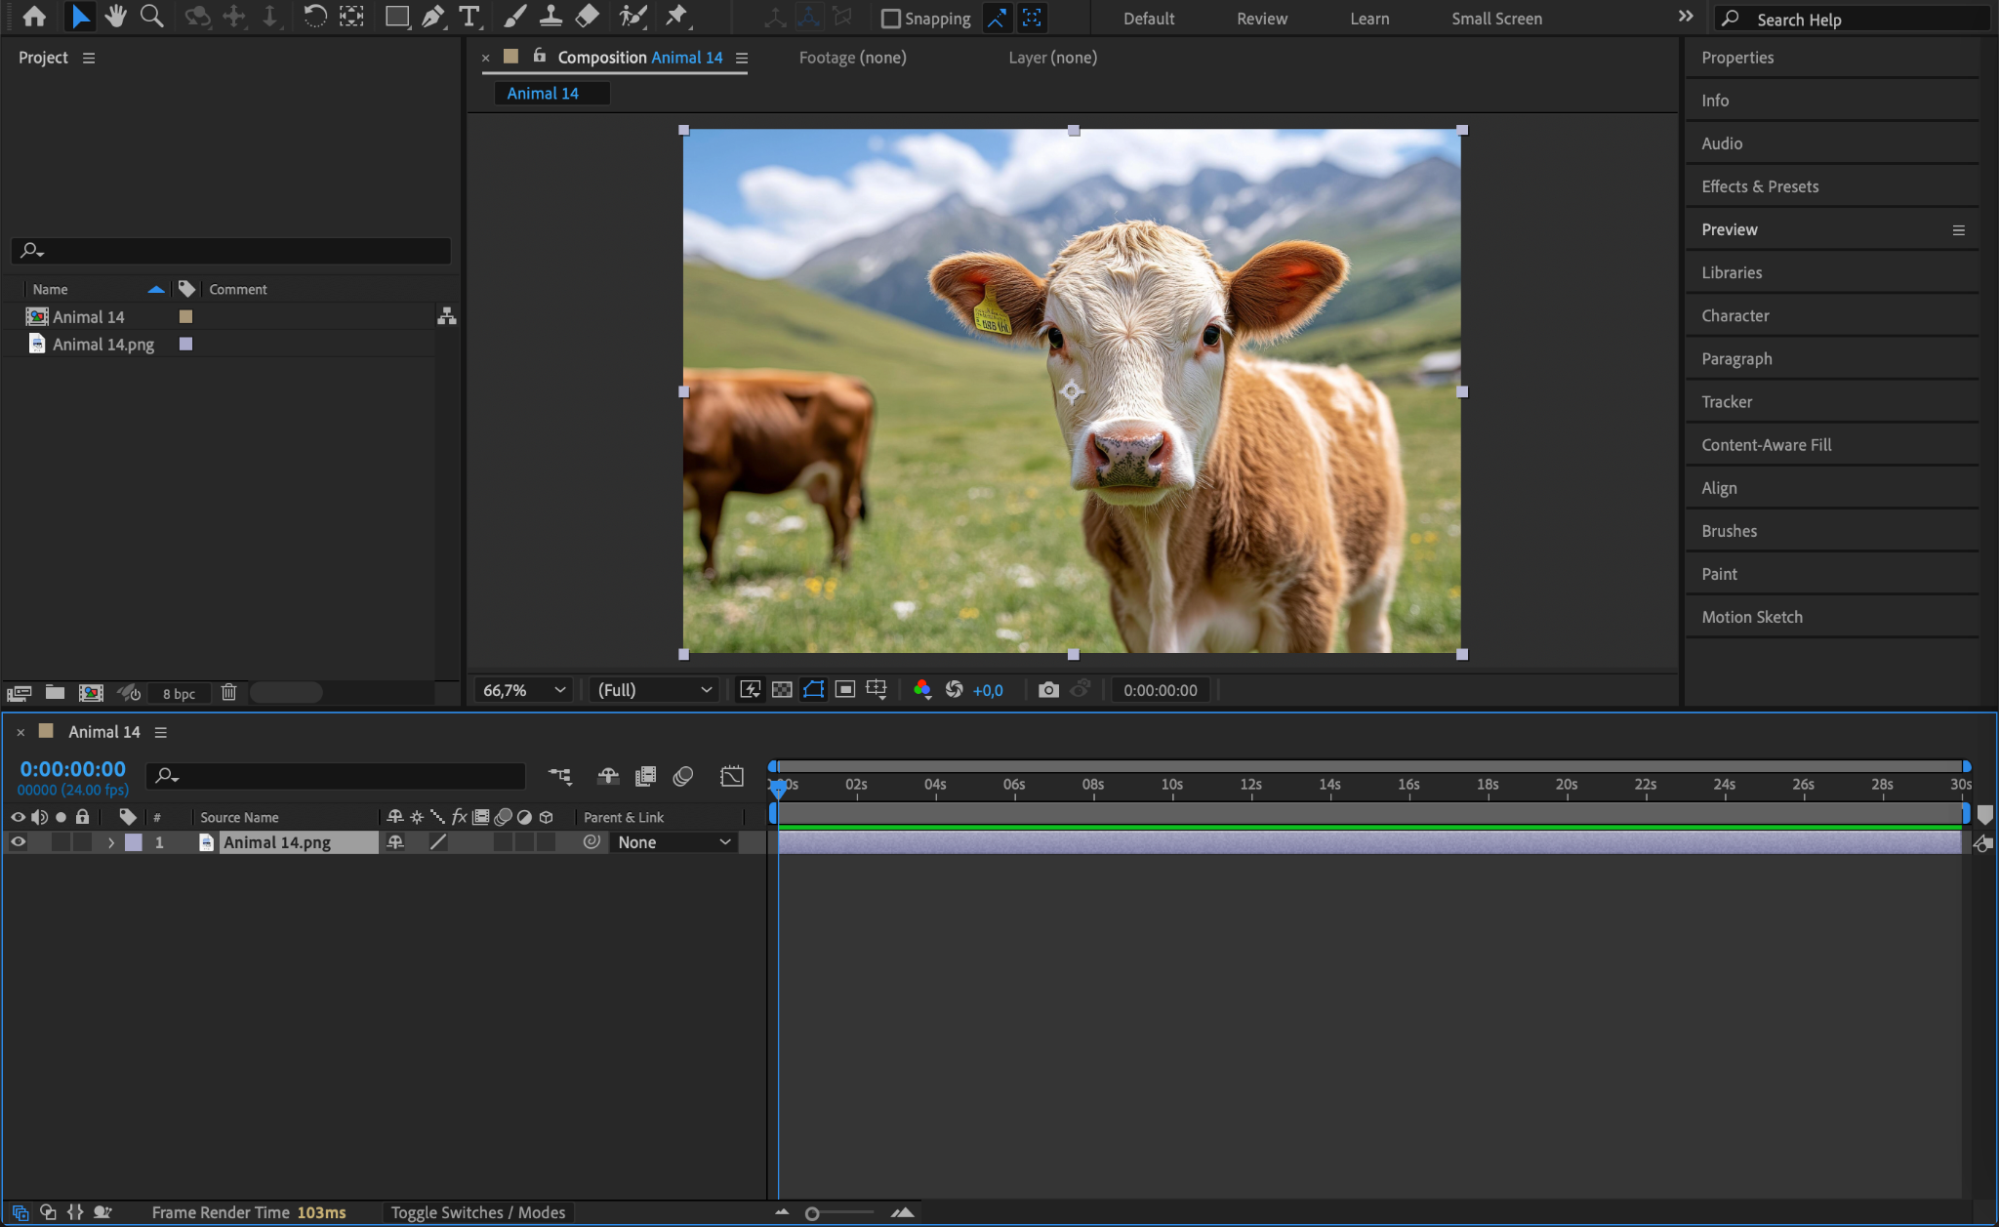Select the Puppet Pin tool

click(x=677, y=16)
